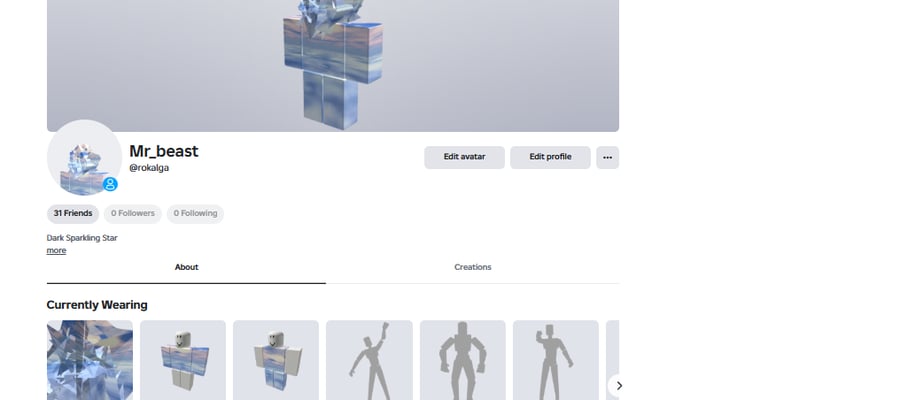This screenshot has width=900, height=400.
Task: Click the circular profile avatar headshot
Action: (x=84, y=157)
